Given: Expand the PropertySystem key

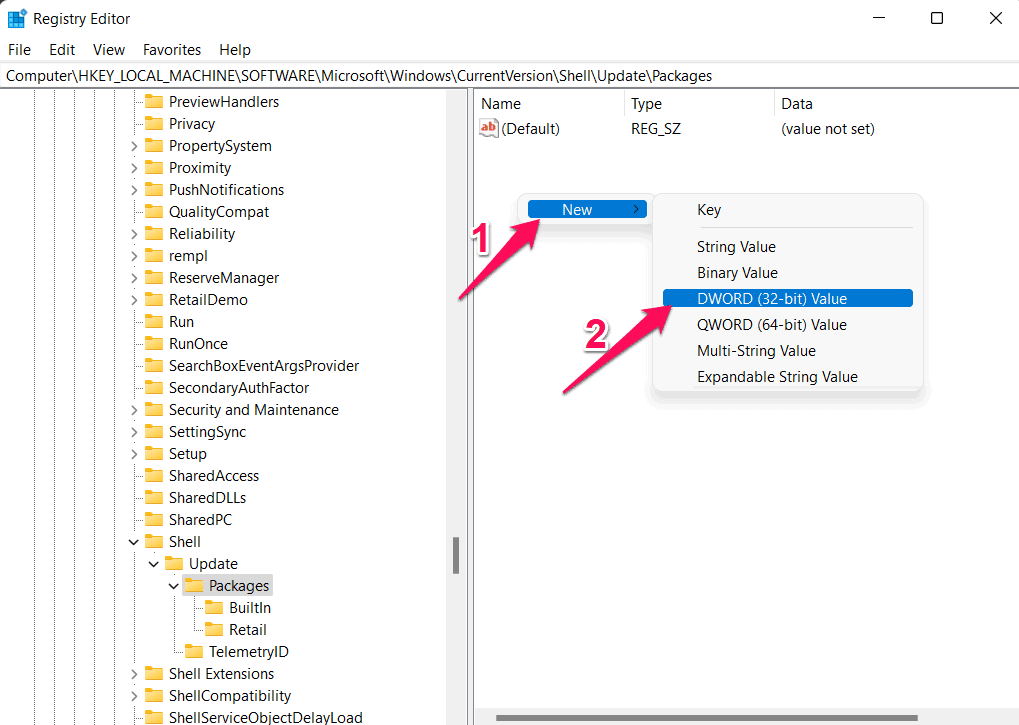Looking at the screenshot, I should pyautogui.click(x=134, y=146).
